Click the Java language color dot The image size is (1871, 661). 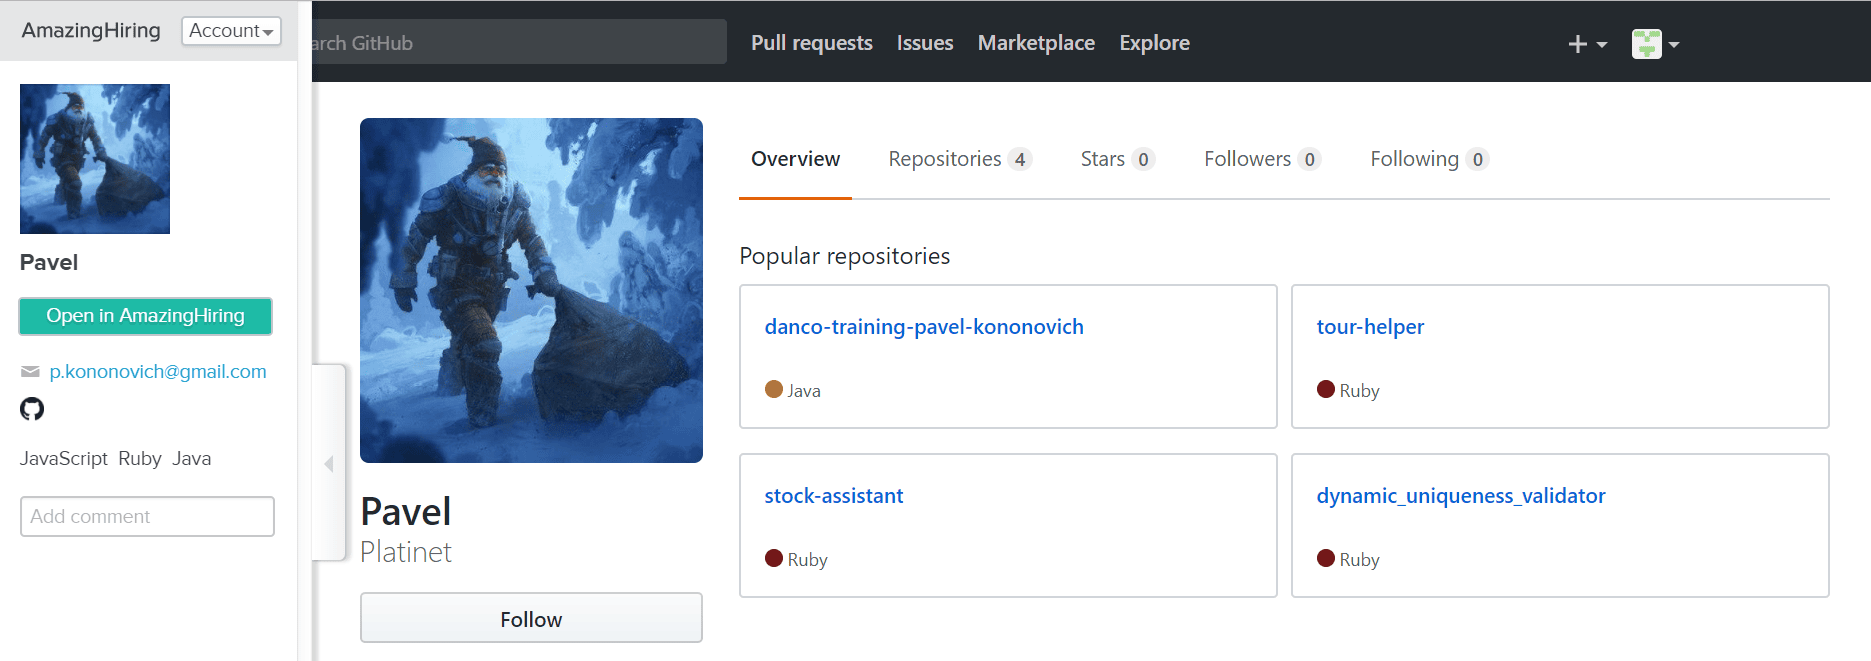tap(773, 390)
